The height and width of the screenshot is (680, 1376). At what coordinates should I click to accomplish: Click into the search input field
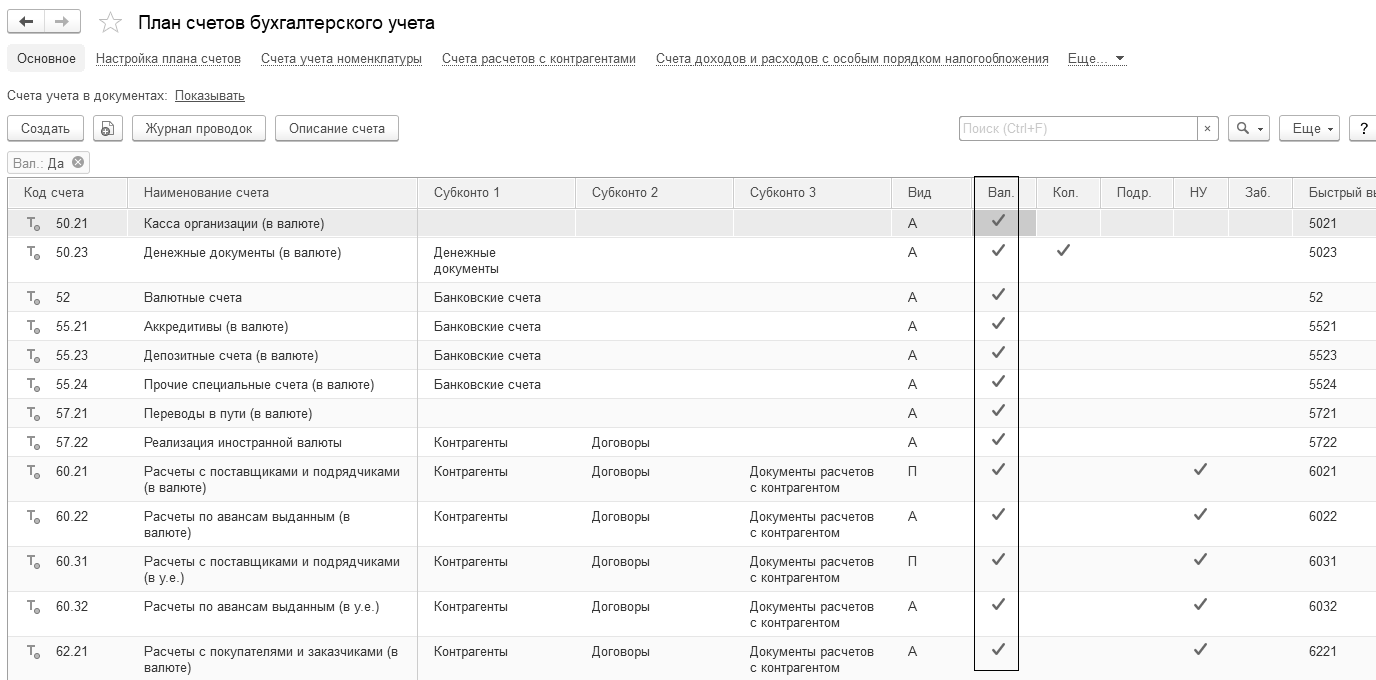point(1077,129)
